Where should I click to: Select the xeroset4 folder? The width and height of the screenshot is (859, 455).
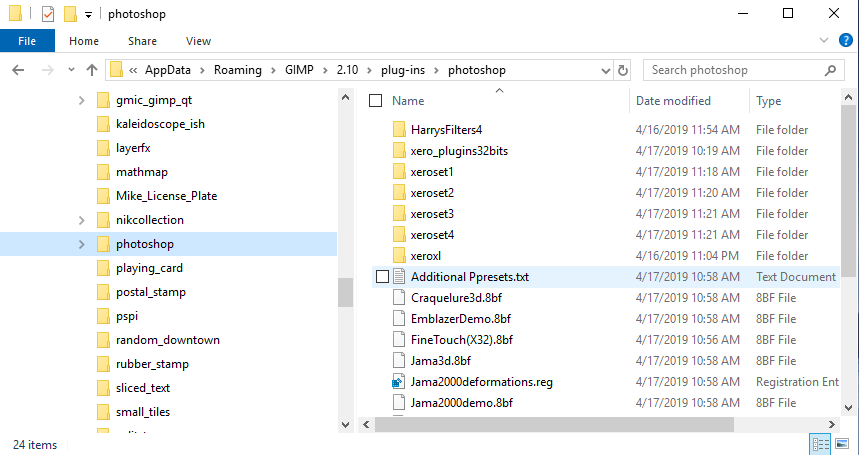pyautogui.click(x=432, y=235)
